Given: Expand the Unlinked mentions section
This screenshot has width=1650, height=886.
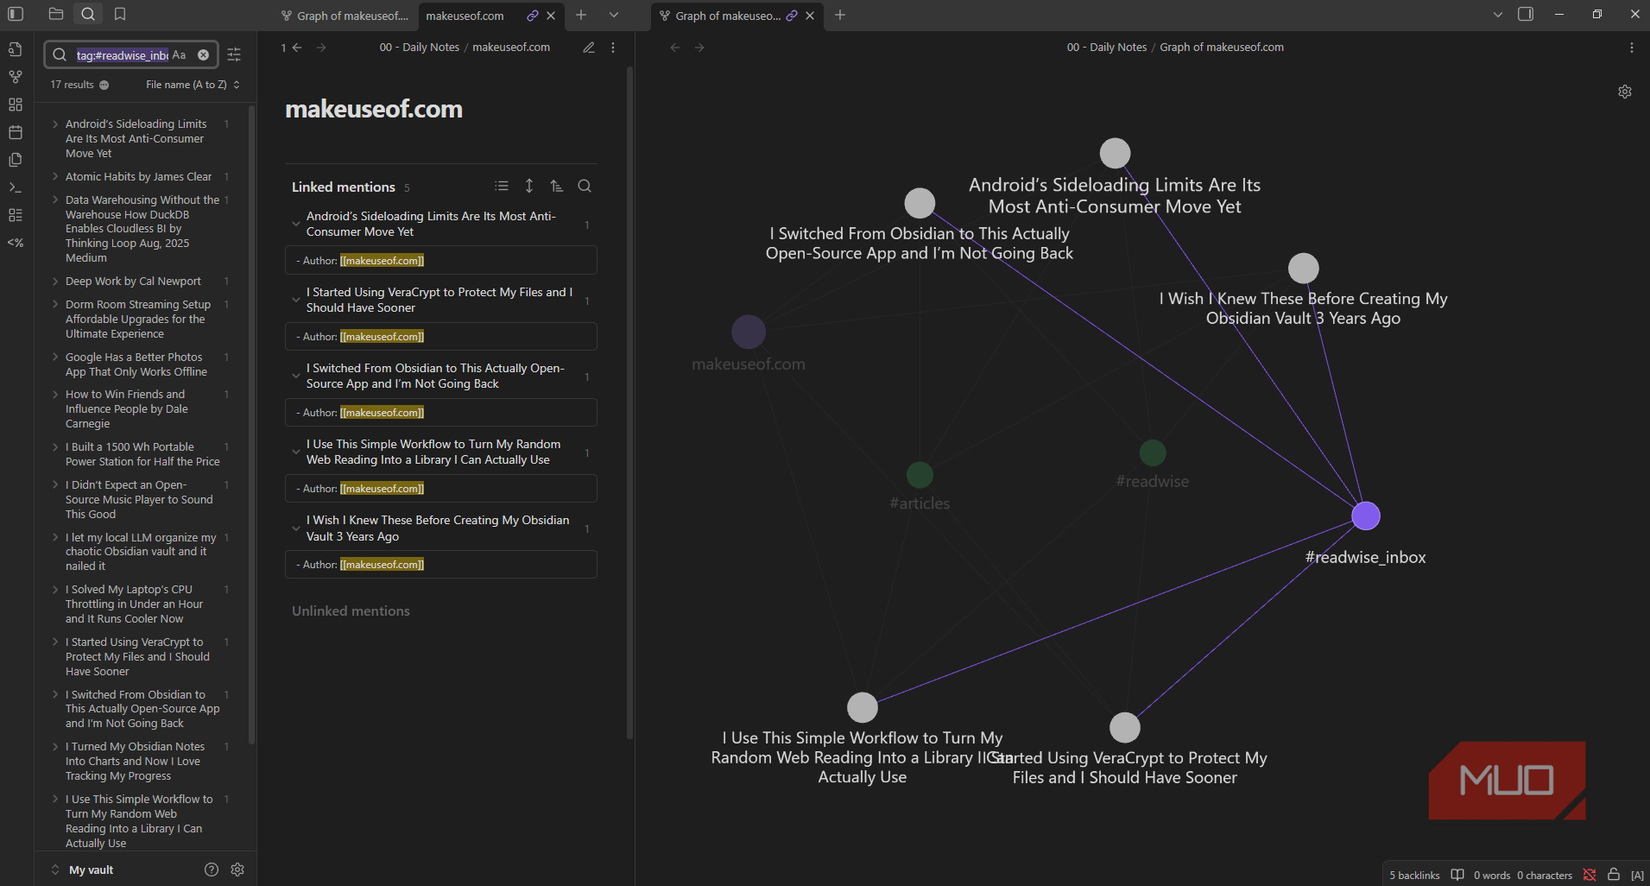Looking at the screenshot, I should pos(351,611).
